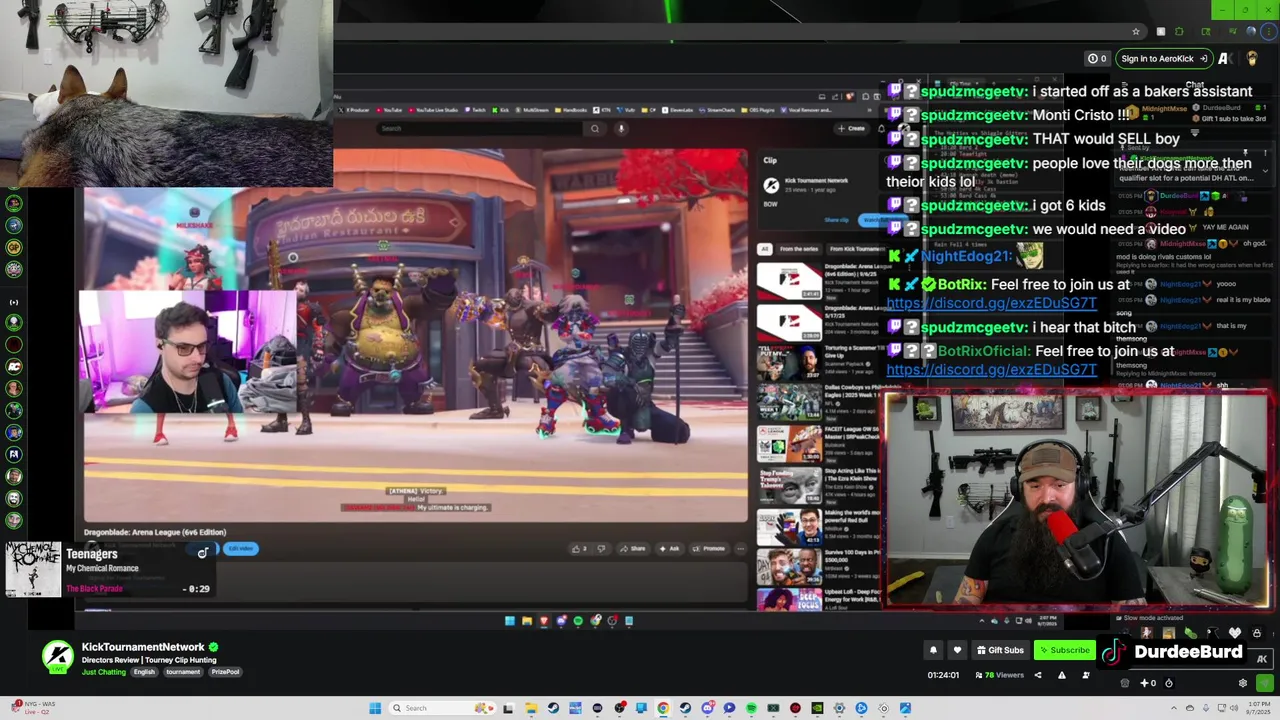The image size is (1280, 720).
Task: Click the KickTournamentNetwork channel name
Action: pyautogui.click(x=143, y=647)
